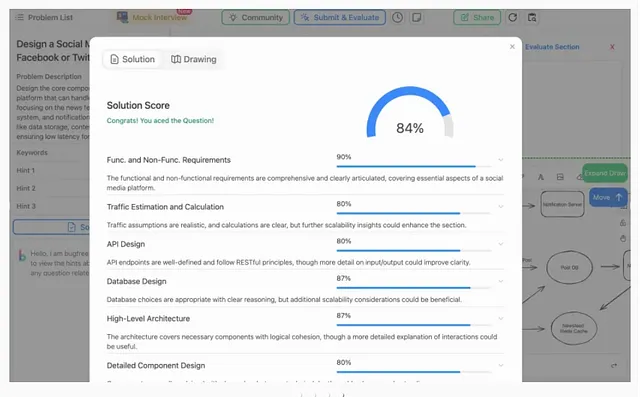
Task: Select the Solution tab
Action: [x=132, y=59]
